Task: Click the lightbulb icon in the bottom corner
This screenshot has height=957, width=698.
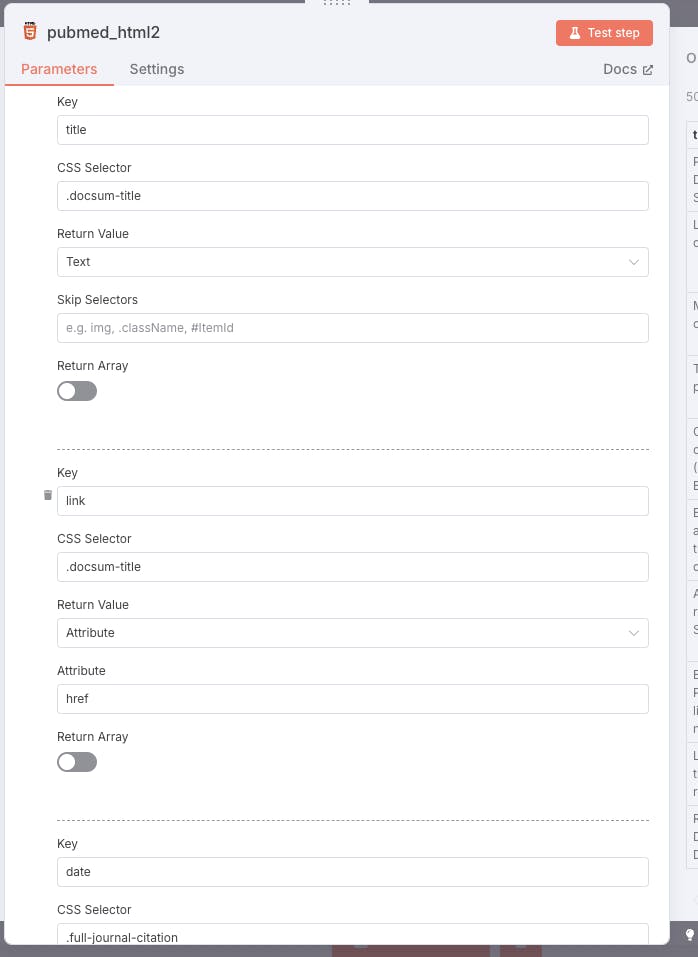Action: coord(689,934)
